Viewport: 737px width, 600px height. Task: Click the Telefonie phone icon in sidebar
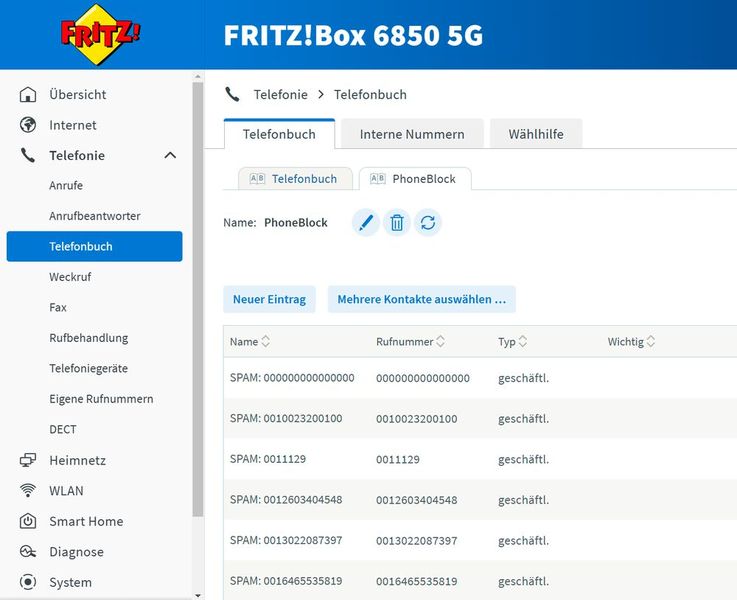[28, 156]
